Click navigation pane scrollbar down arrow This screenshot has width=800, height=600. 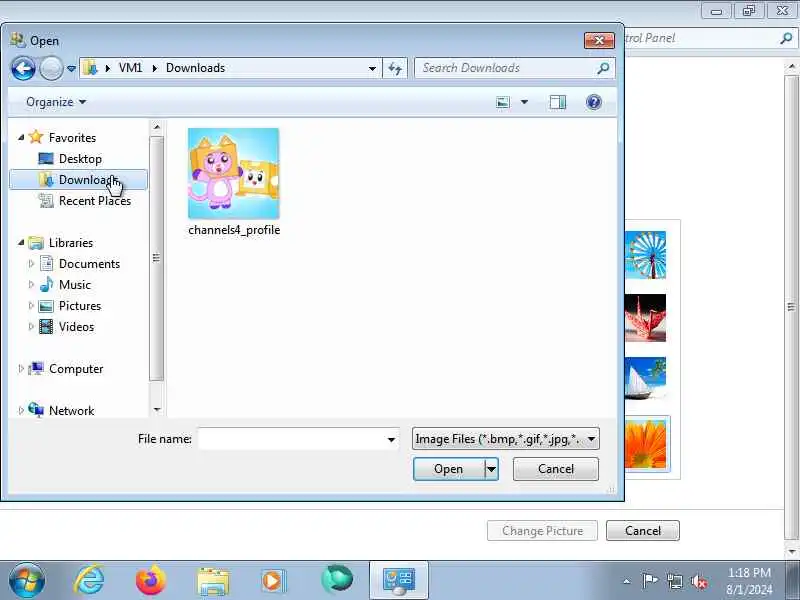click(x=157, y=409)
